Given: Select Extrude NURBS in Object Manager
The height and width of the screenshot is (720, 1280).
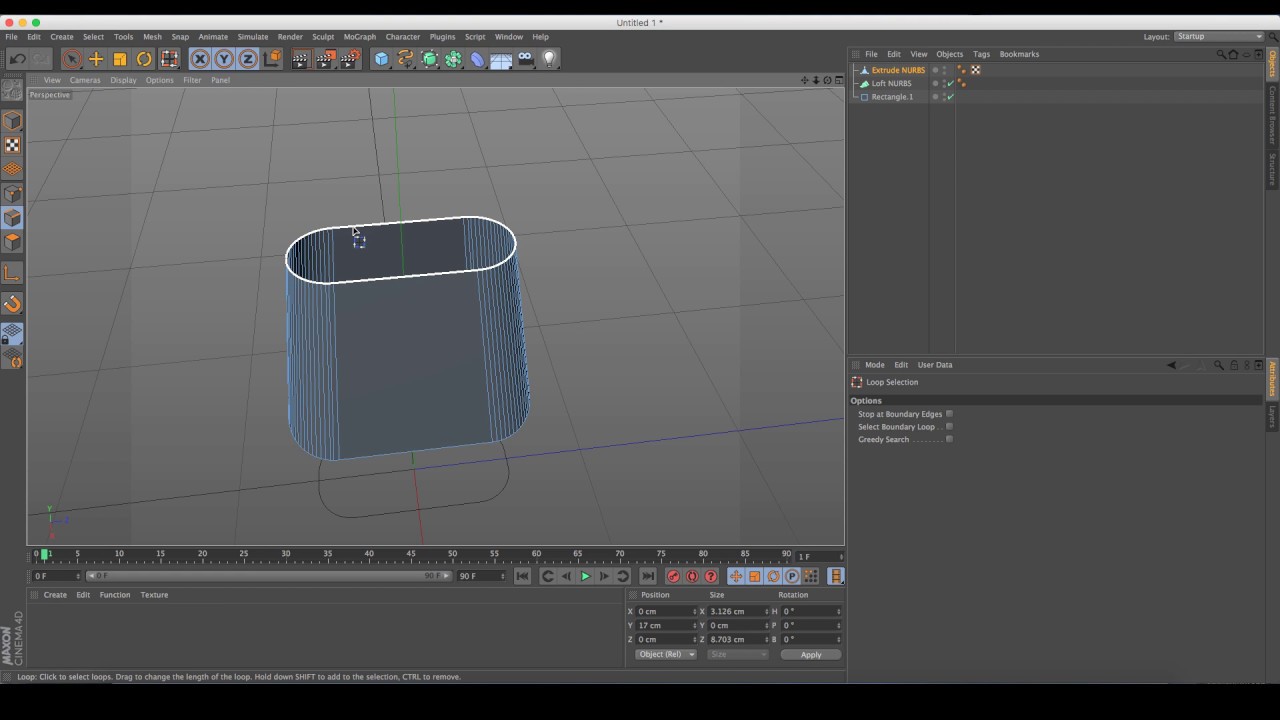Looking at the screenshot, I should tap(898, 70).
